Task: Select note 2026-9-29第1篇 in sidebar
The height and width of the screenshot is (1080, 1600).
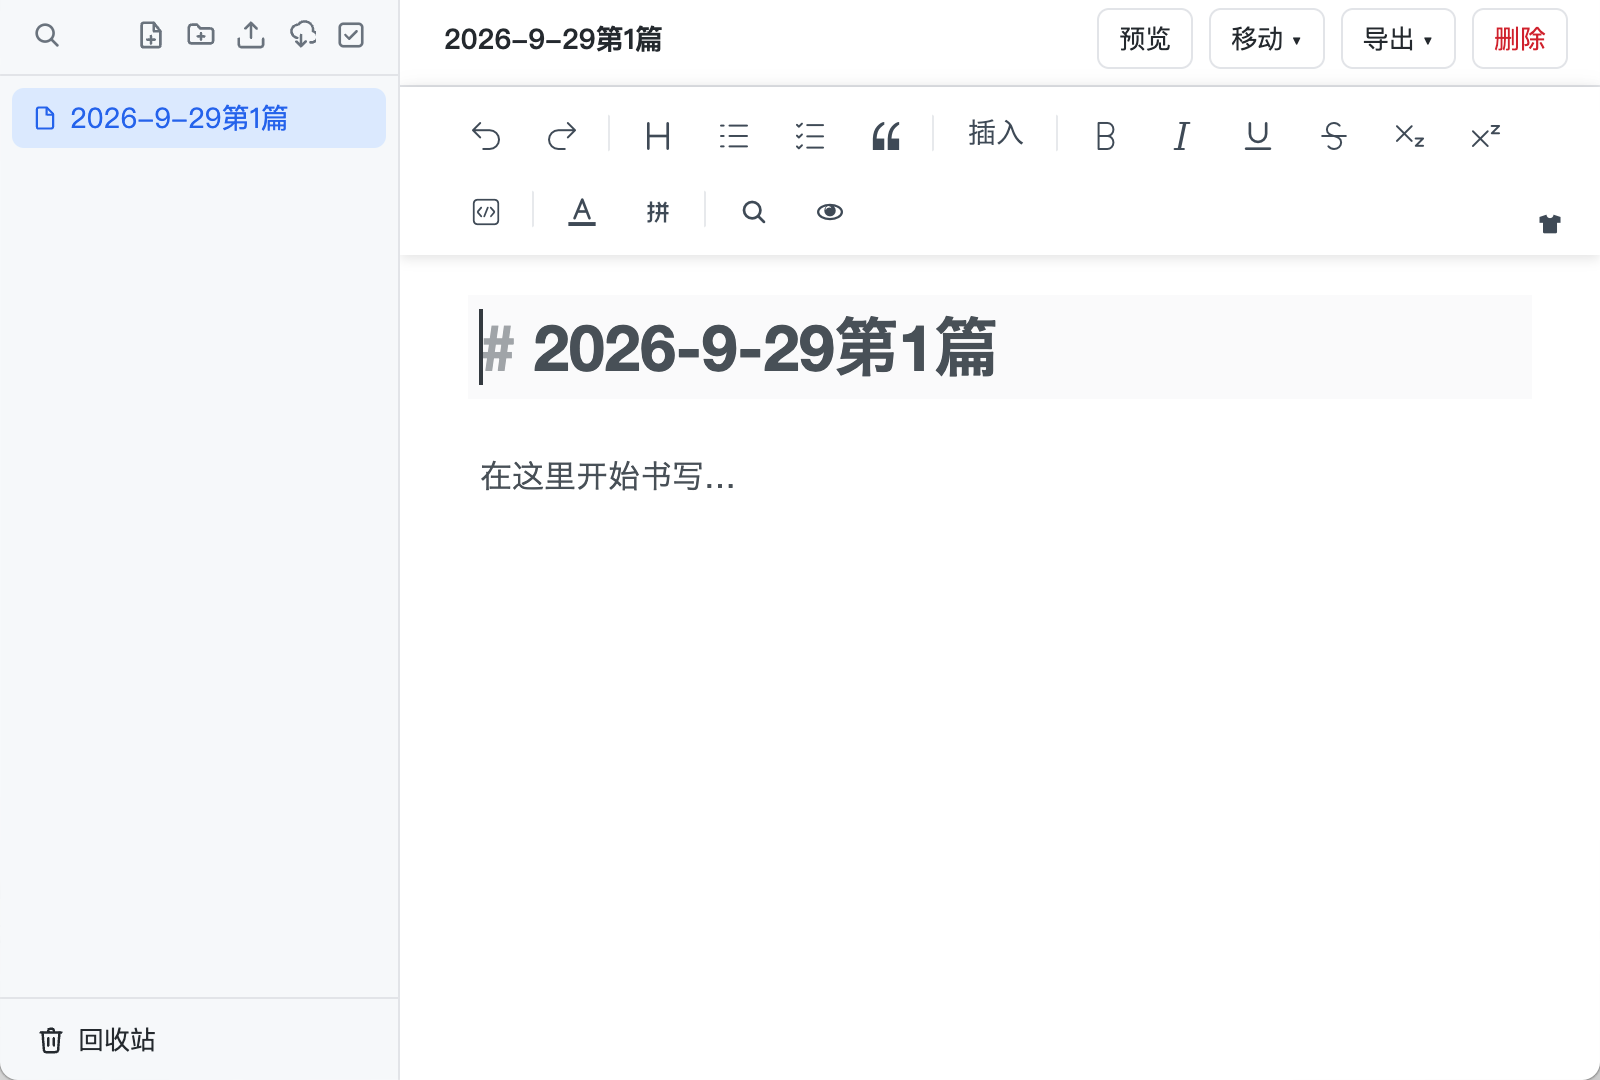Action: 199,118
